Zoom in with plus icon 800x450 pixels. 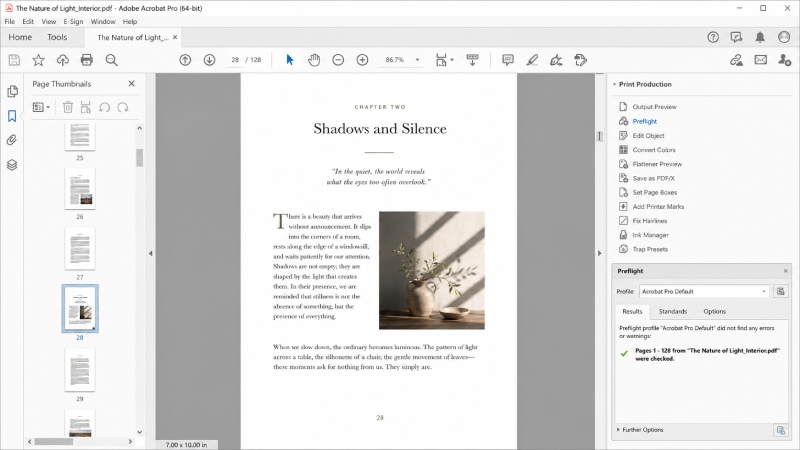click(362, 60)
